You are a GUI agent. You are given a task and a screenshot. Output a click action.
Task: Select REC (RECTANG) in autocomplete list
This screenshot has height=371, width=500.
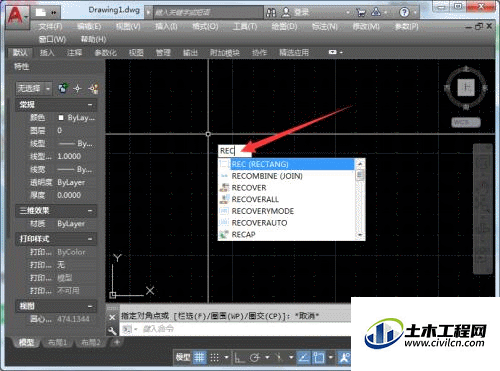[287, 164]
